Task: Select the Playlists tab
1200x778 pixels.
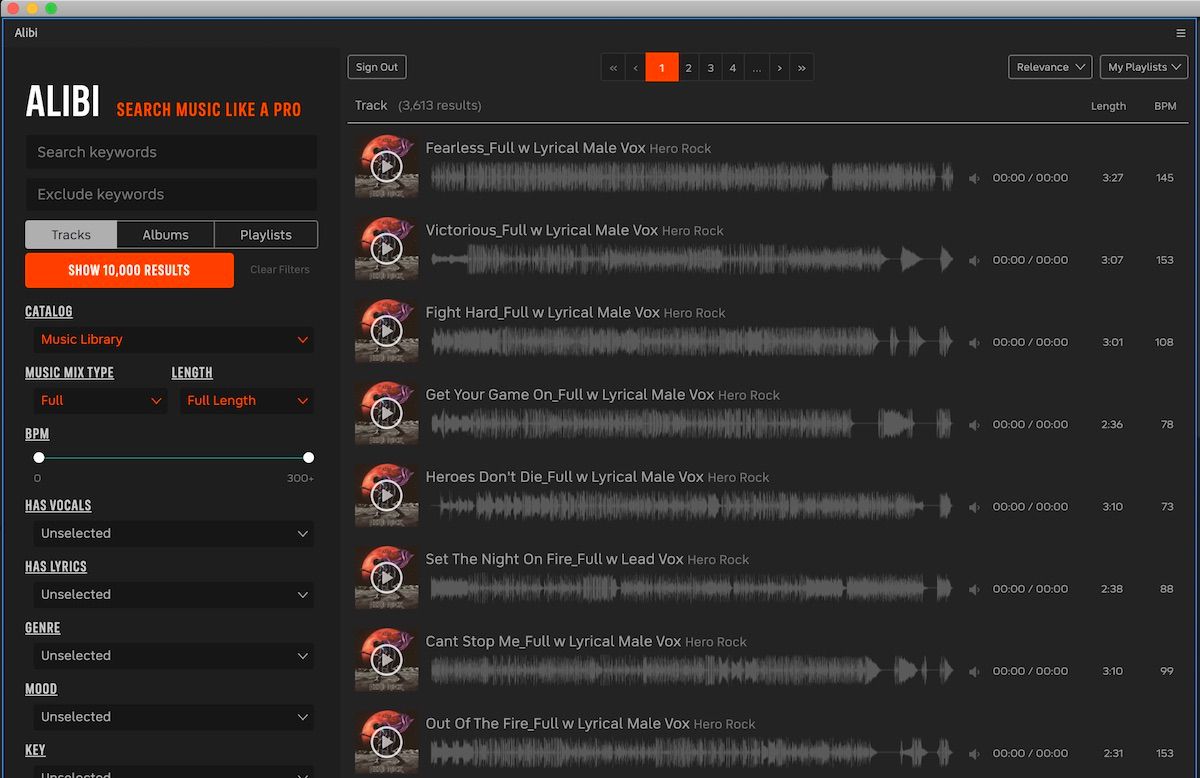Action: (265, 234)
